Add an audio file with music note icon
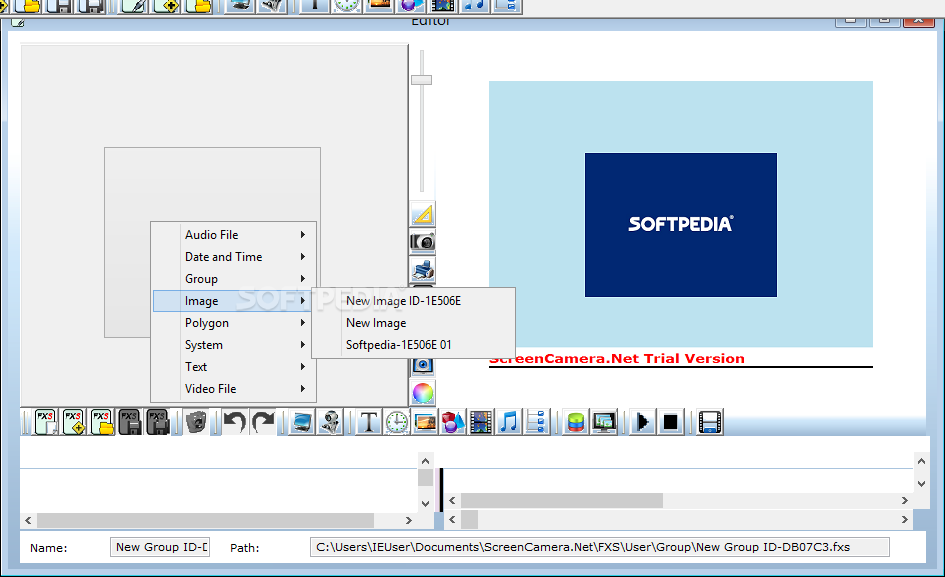 [509, 422]
